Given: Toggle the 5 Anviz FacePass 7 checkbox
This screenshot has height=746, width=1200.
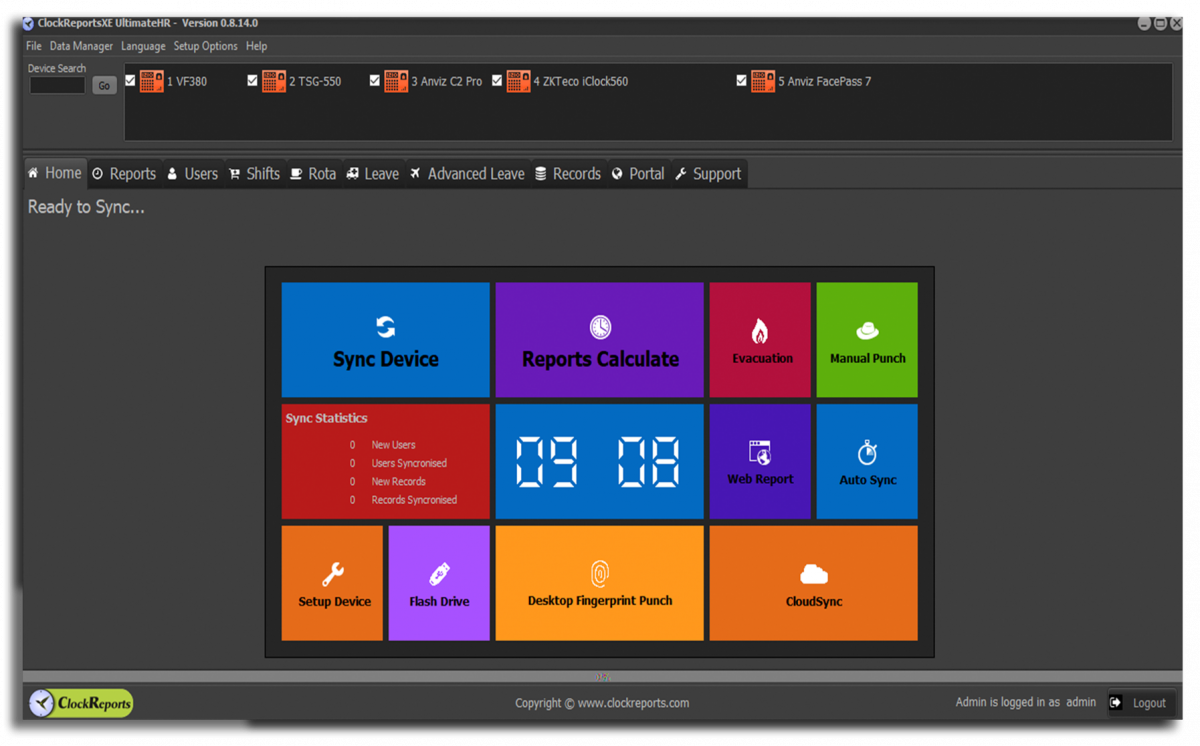Looking at the screenshot, I should tap(741, 81).
